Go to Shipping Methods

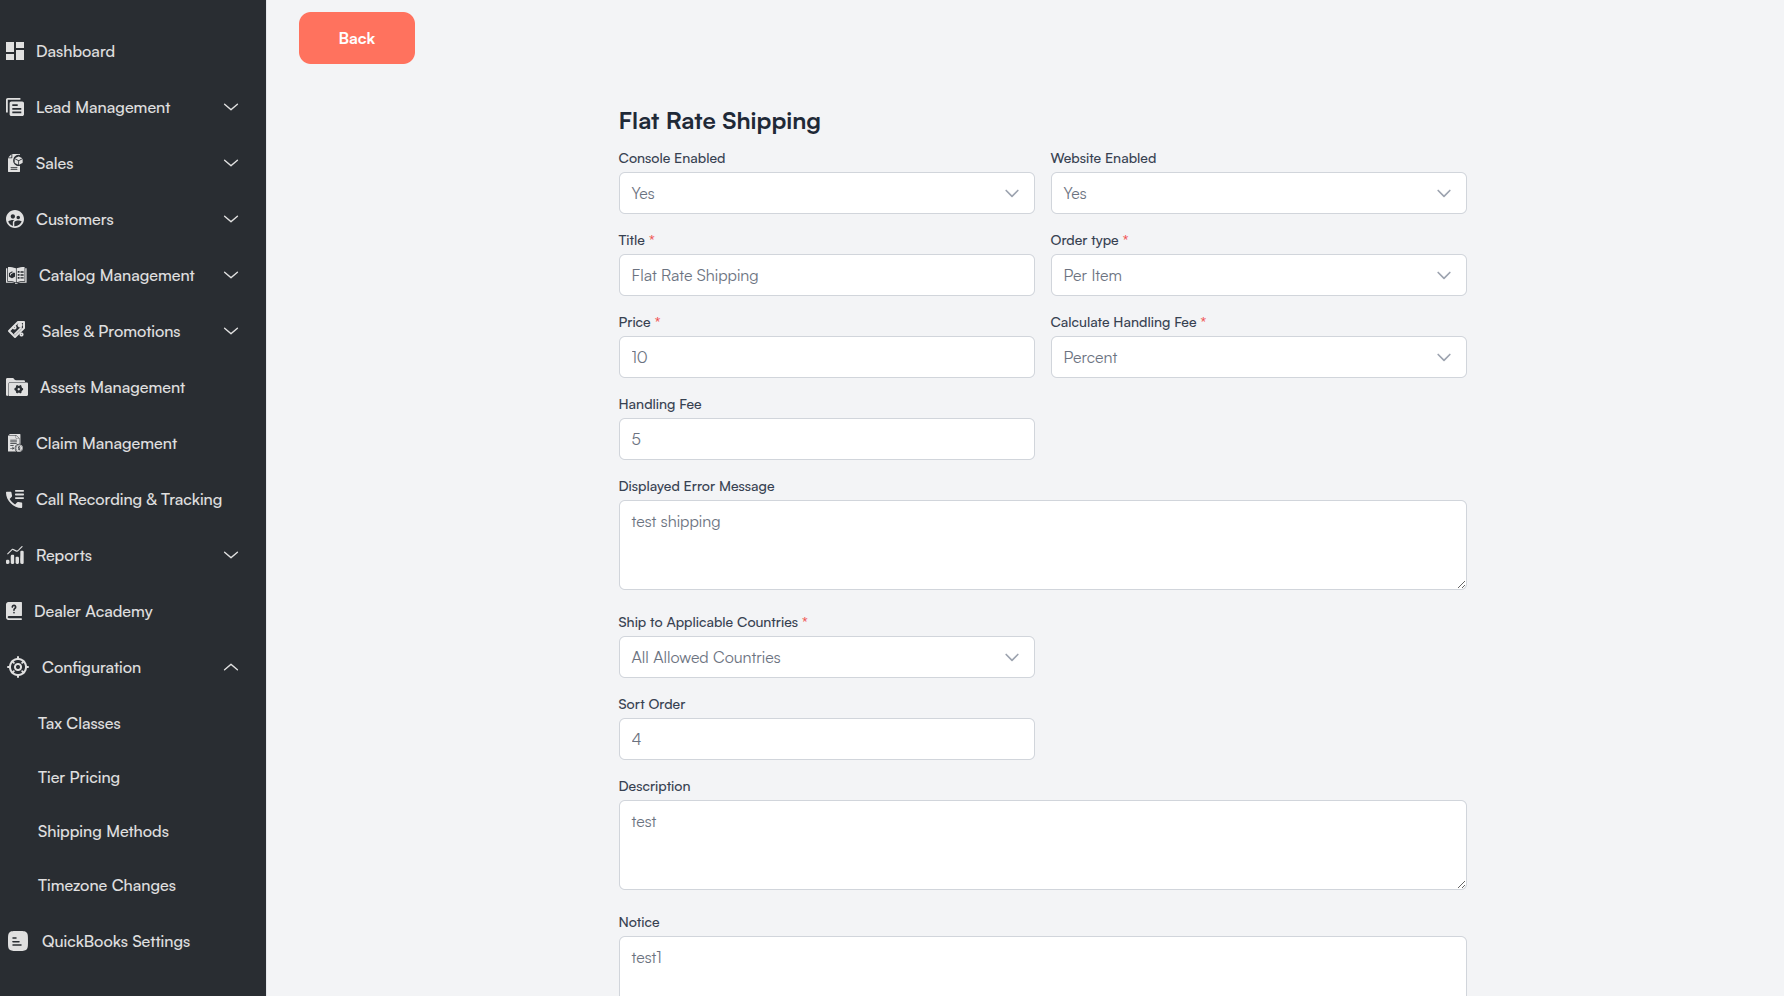point(103,831)
